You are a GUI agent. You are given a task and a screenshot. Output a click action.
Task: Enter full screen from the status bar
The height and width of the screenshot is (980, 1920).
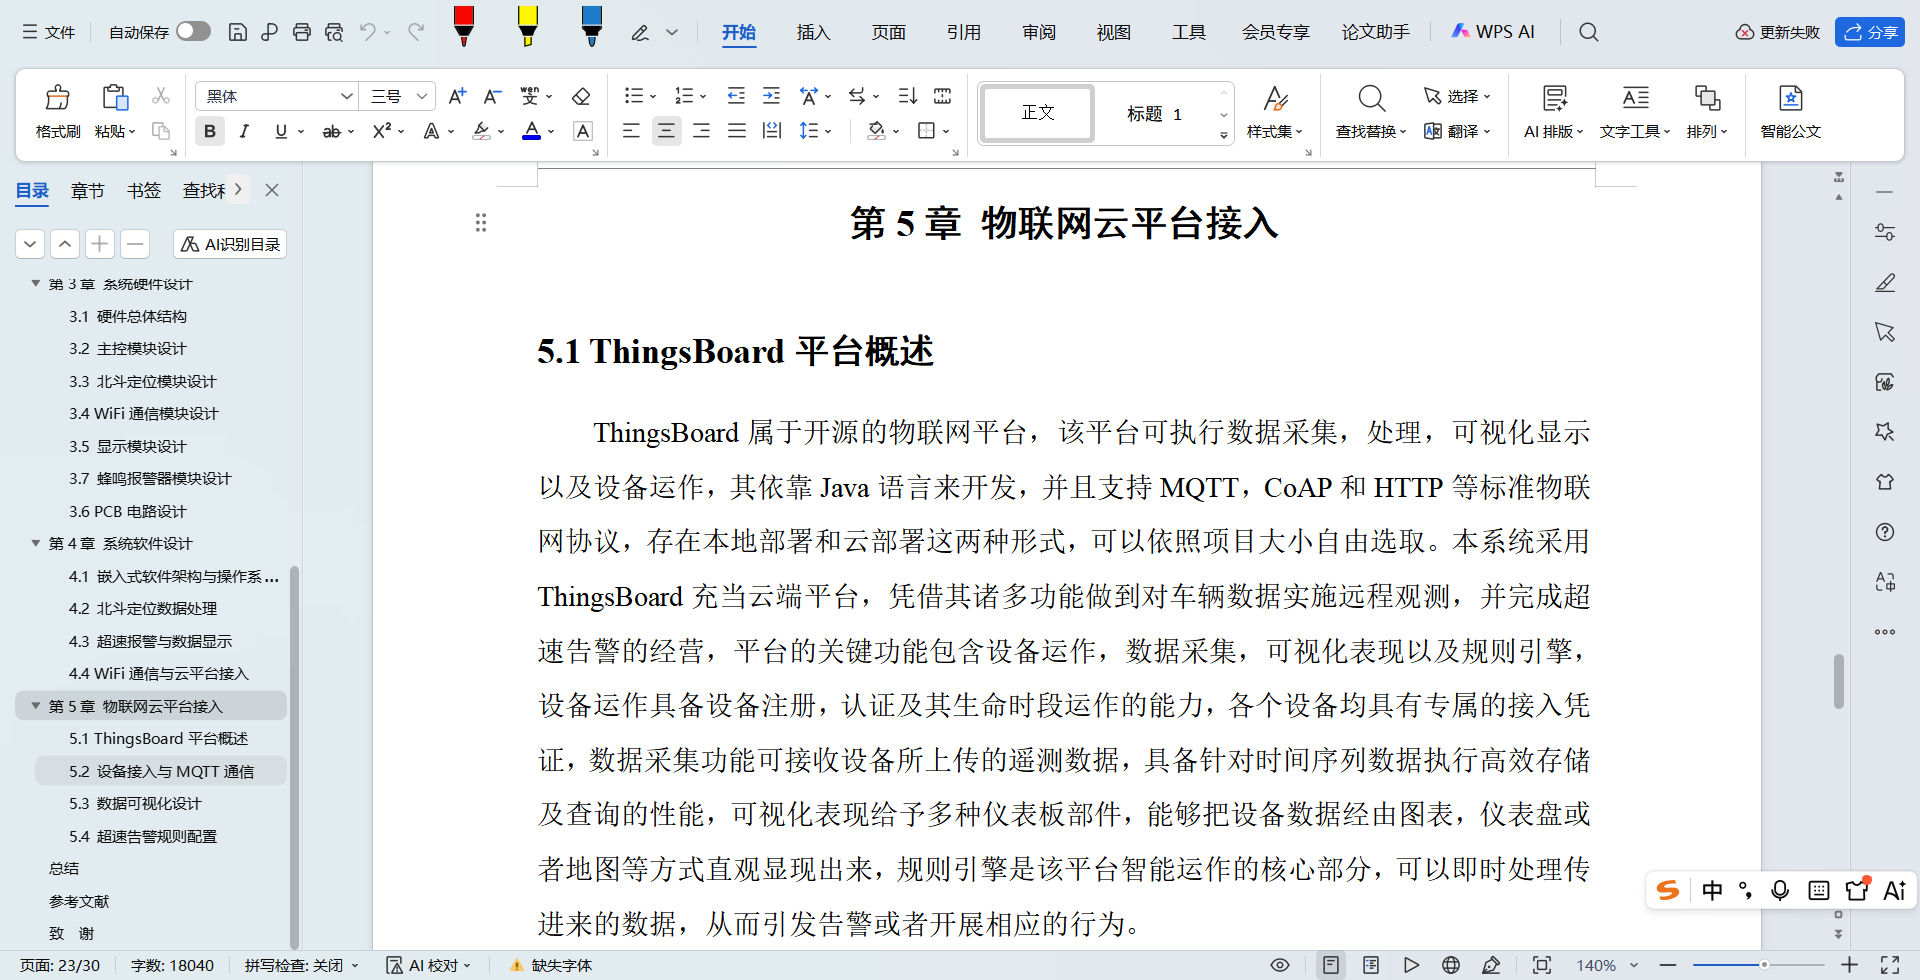click(x=1890, y=965)
